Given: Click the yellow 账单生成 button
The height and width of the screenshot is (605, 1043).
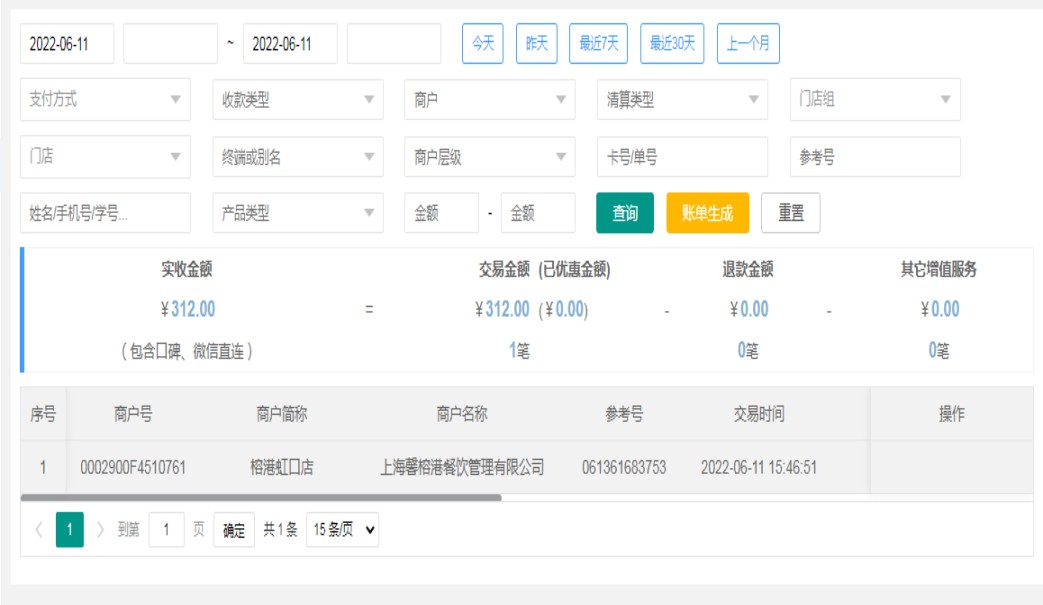Looking at the screenshot, I should [707, 213].
